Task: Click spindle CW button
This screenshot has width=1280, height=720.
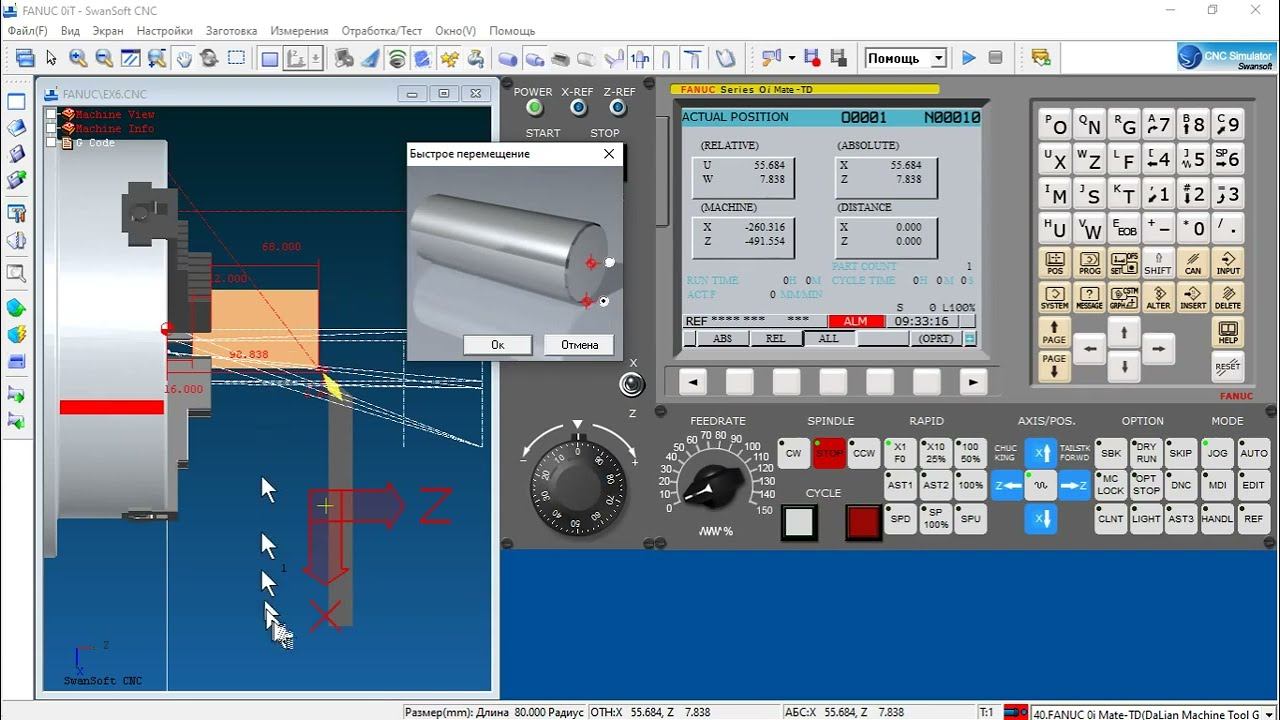Action: 793,453
